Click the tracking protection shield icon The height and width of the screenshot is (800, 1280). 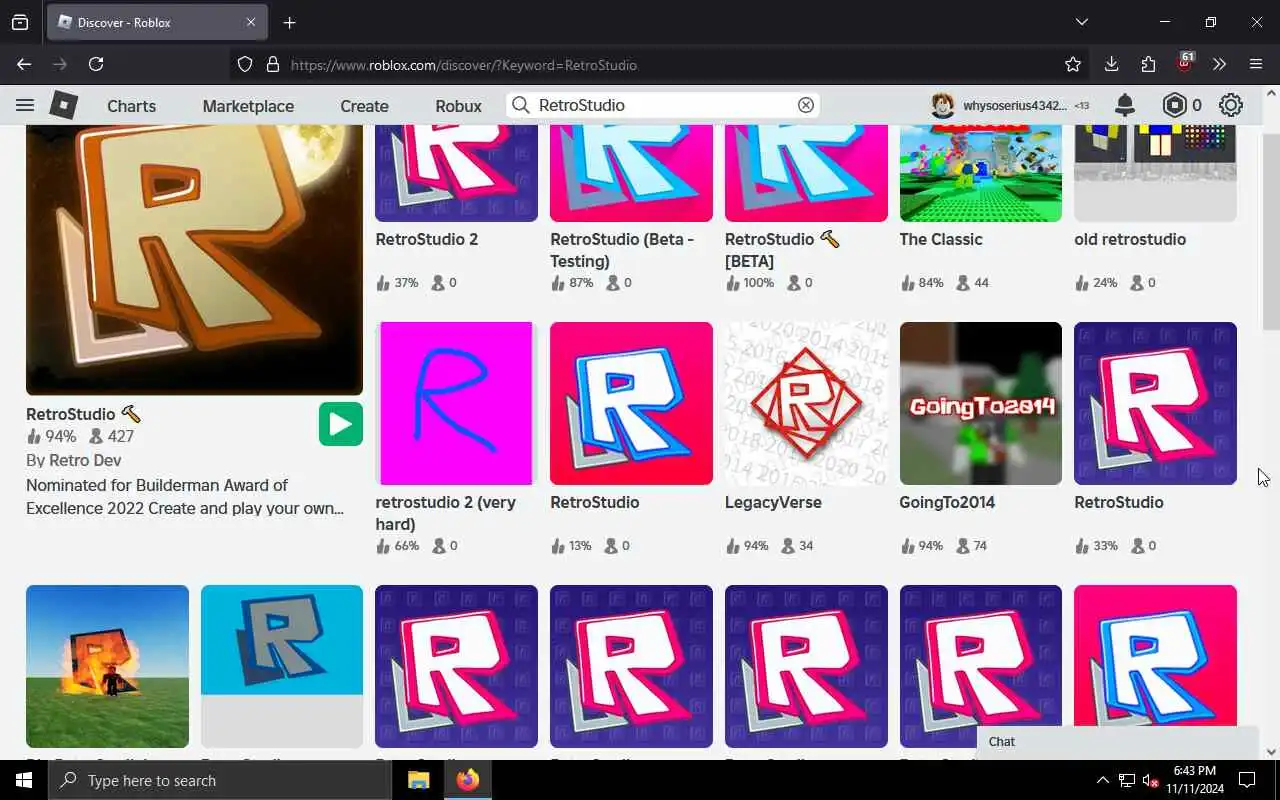coord(245,64)
